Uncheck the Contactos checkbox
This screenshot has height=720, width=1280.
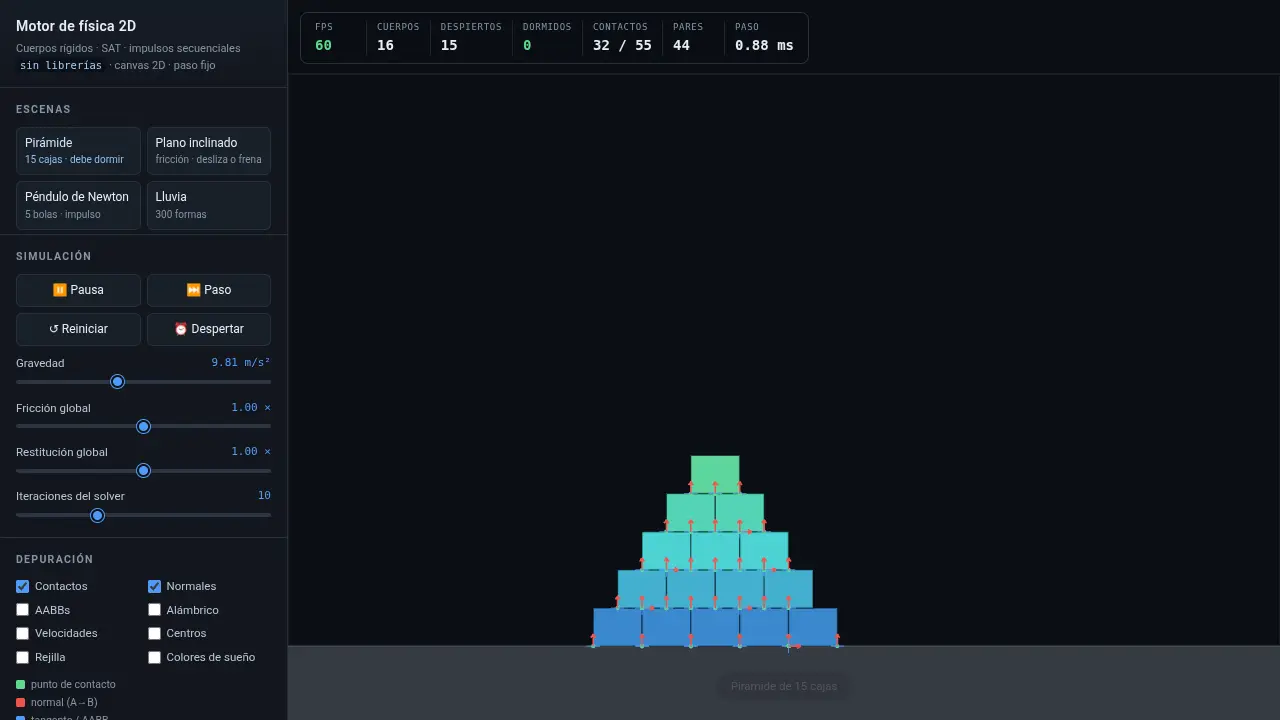coord(23,586)
